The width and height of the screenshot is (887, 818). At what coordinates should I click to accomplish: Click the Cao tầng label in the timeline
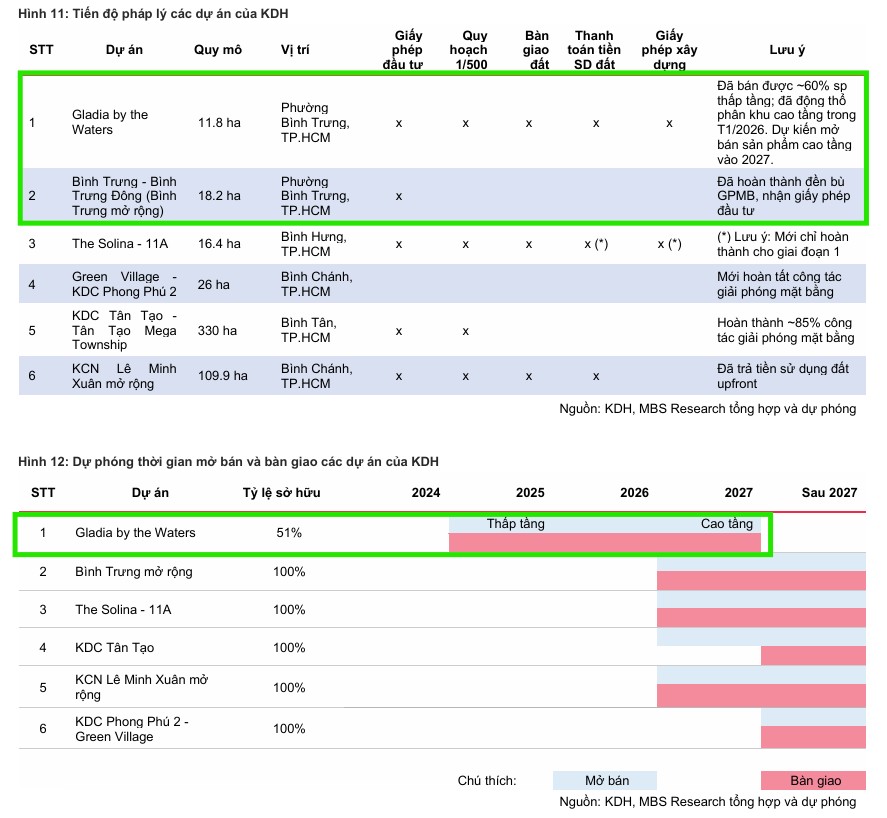coord(726,524)
